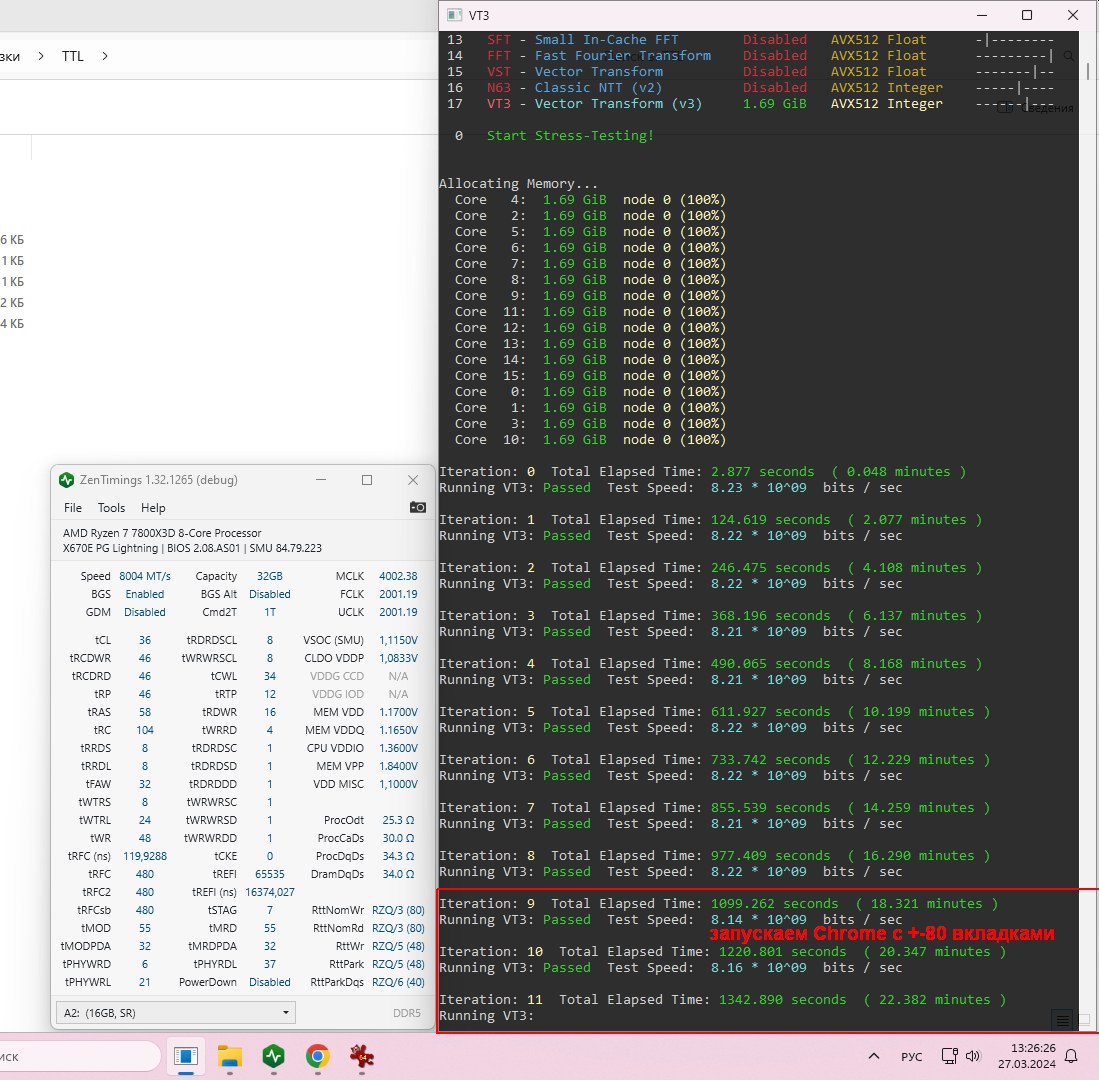Open File Explorer from the taskbar
This screenshot has height=1080, width=1099.
(x=230, y=1056)
